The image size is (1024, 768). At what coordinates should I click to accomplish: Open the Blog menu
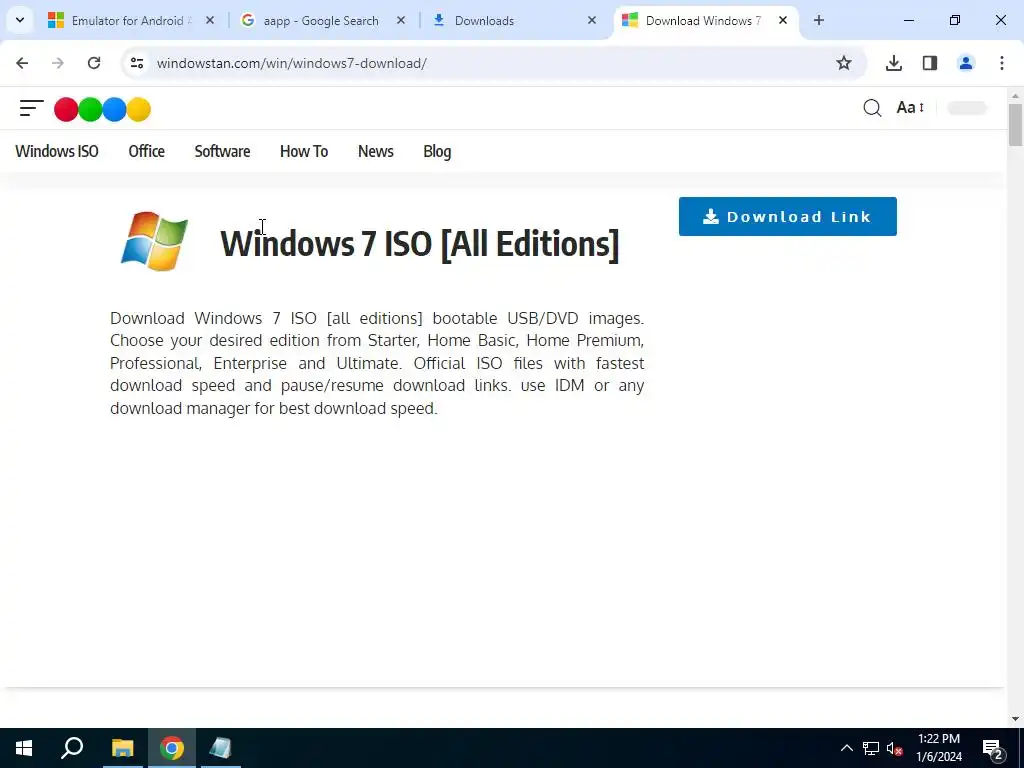tap(437, 152)
